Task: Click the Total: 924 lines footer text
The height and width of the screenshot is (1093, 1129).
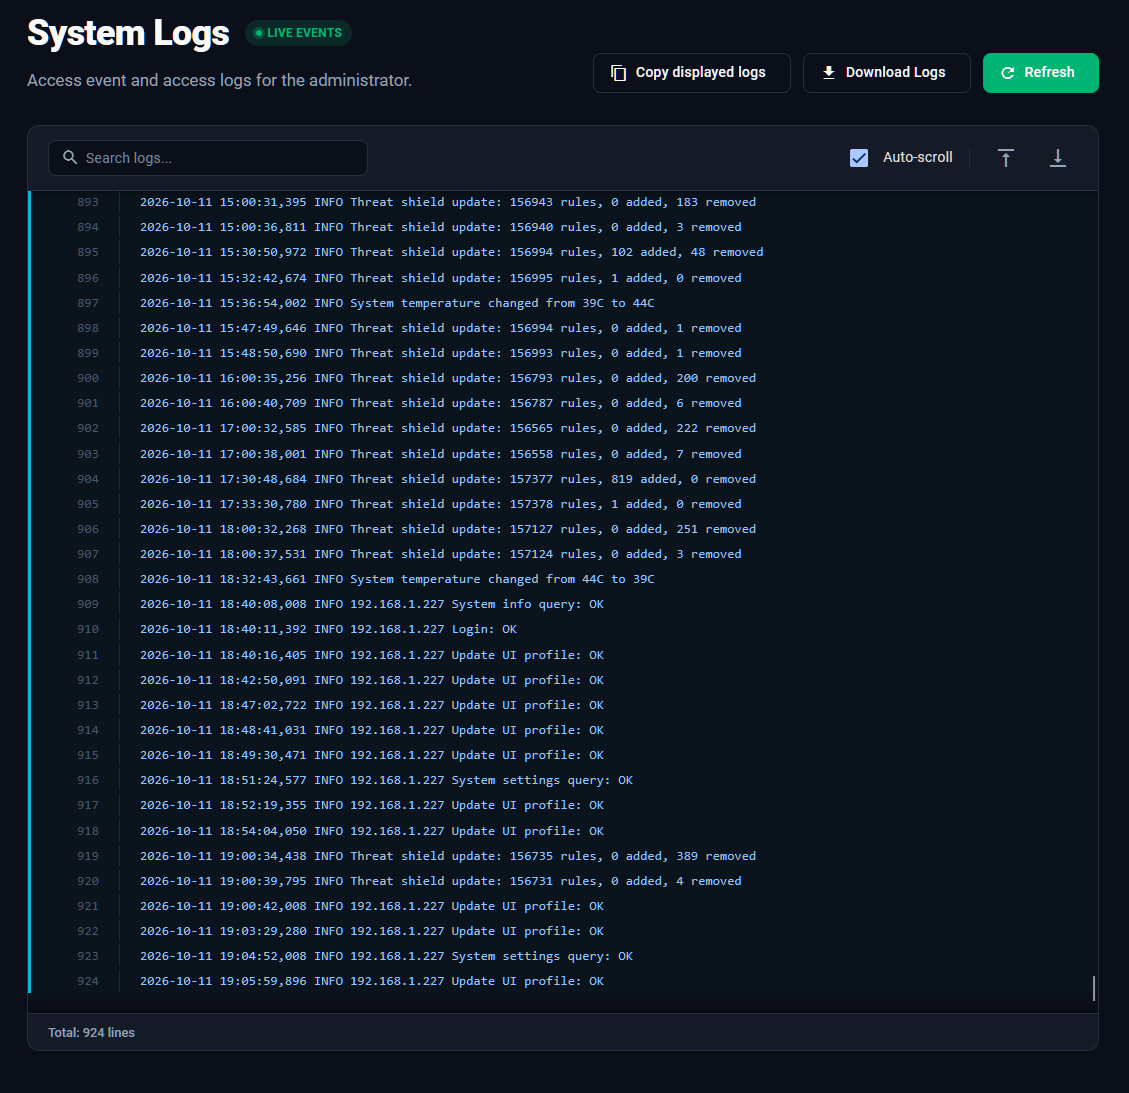Action: pyautogui.click(x=91, y=1033)
